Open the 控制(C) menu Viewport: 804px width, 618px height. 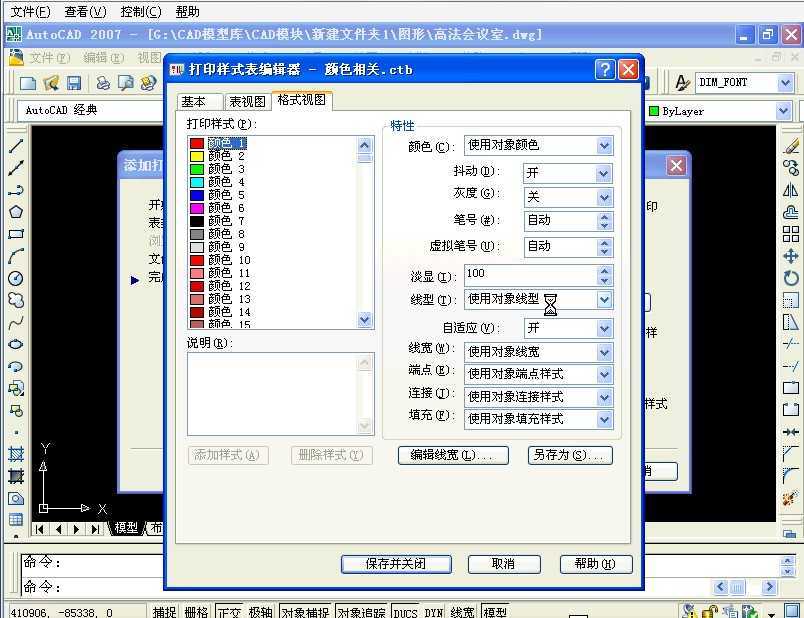click(x=140, y=11)
